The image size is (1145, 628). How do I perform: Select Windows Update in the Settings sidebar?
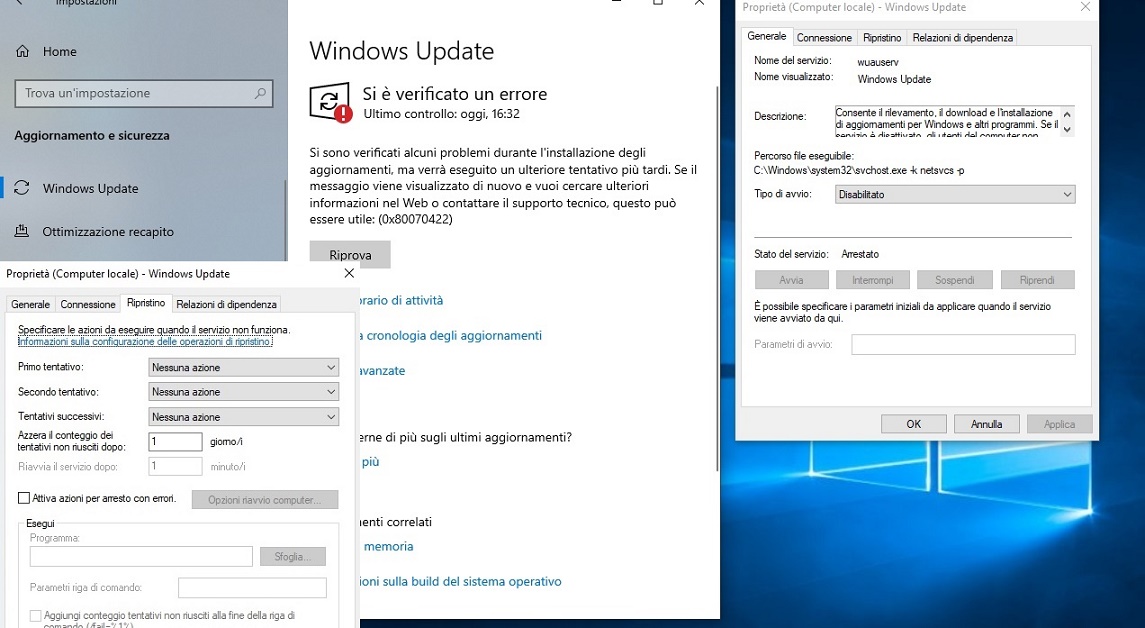pyautogui.click(x=91, y=188)
